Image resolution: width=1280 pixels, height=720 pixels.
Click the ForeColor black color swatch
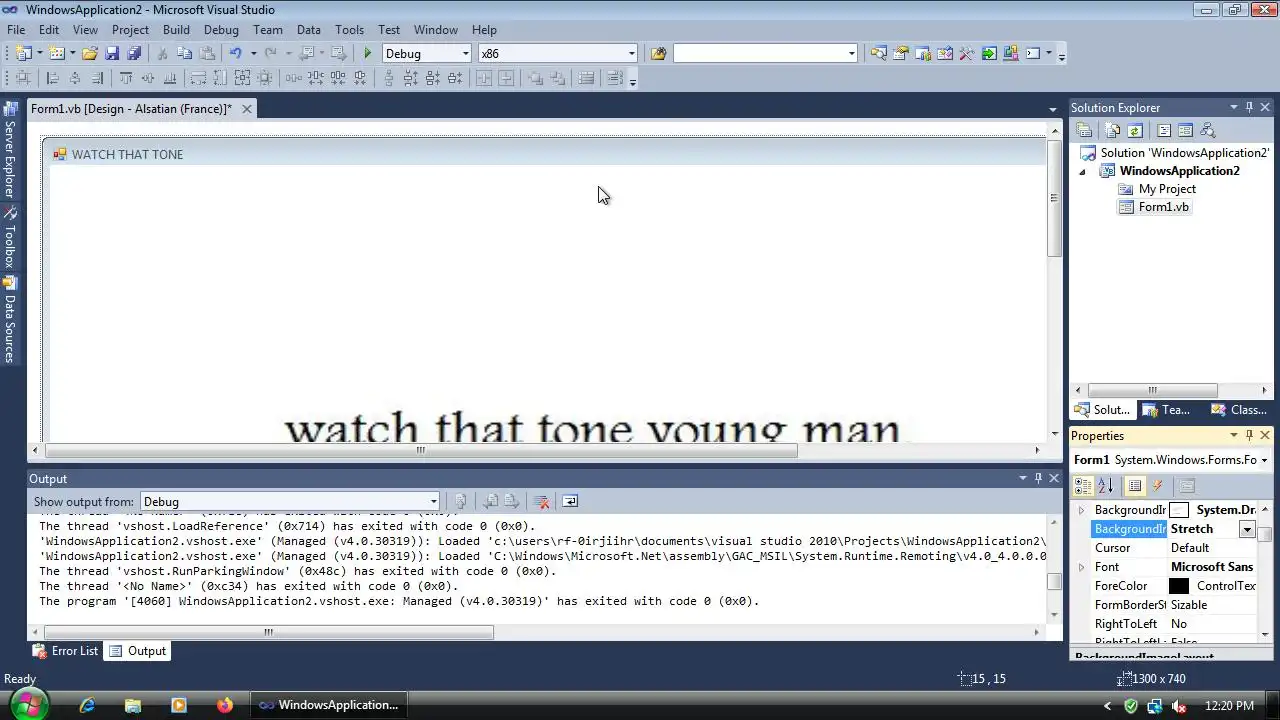click(1179, 586)
